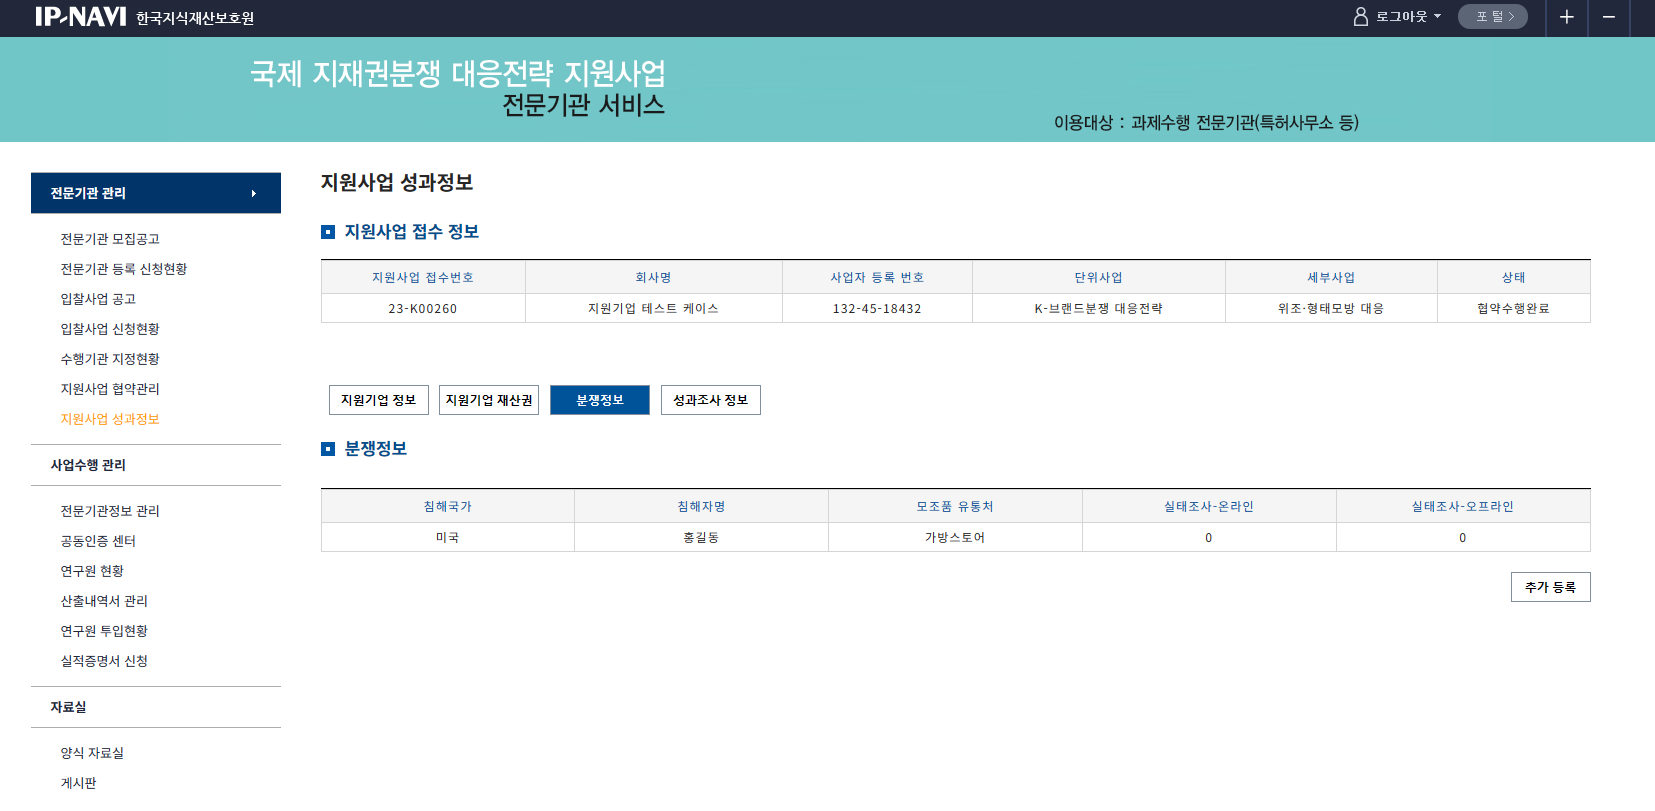Select the 분쟁정보 tab

[599, 400]
